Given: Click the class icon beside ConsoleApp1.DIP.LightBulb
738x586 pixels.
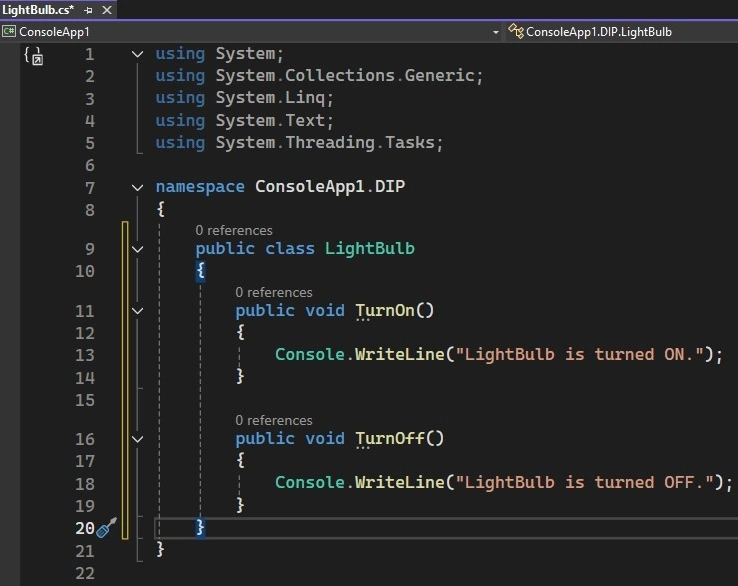Looking at the screenshot, I should (516, 32).
